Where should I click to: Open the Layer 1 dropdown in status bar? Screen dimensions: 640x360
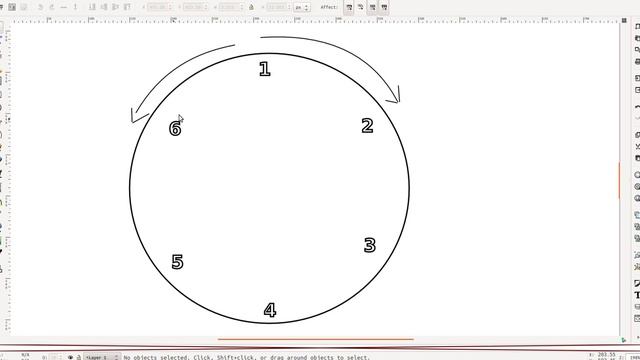pyautogui.click(x=102, y=357)
